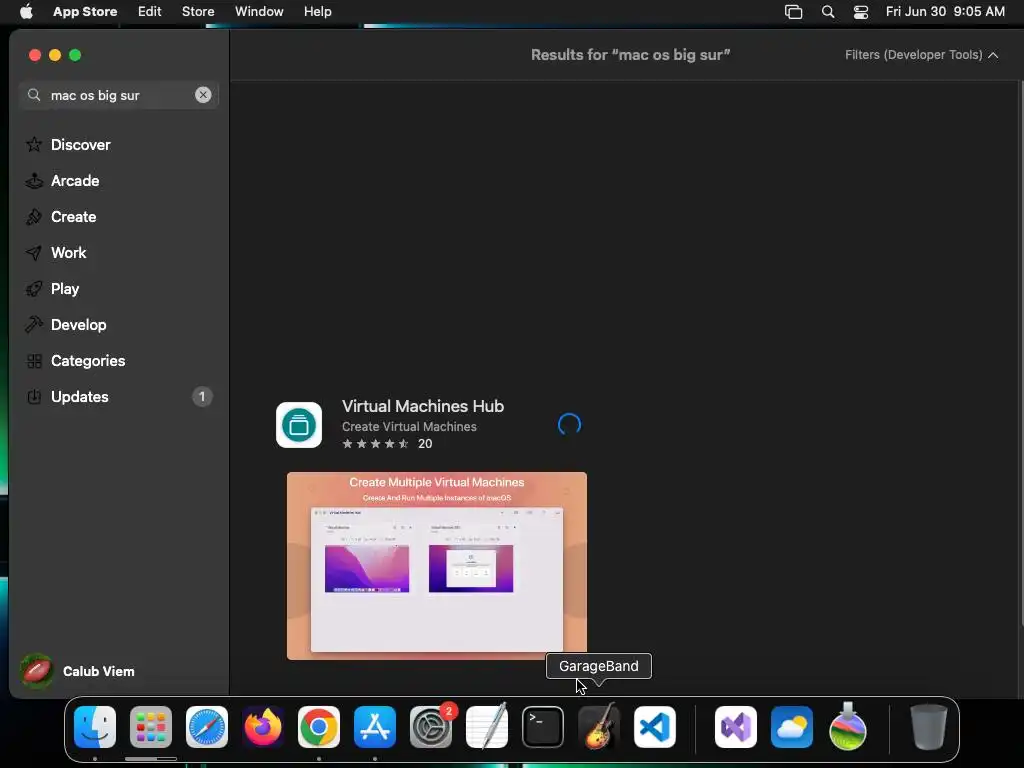The image size is (1024, 768).
Task: Click the Calub Viem account avatar
Action: pos(37,671)
